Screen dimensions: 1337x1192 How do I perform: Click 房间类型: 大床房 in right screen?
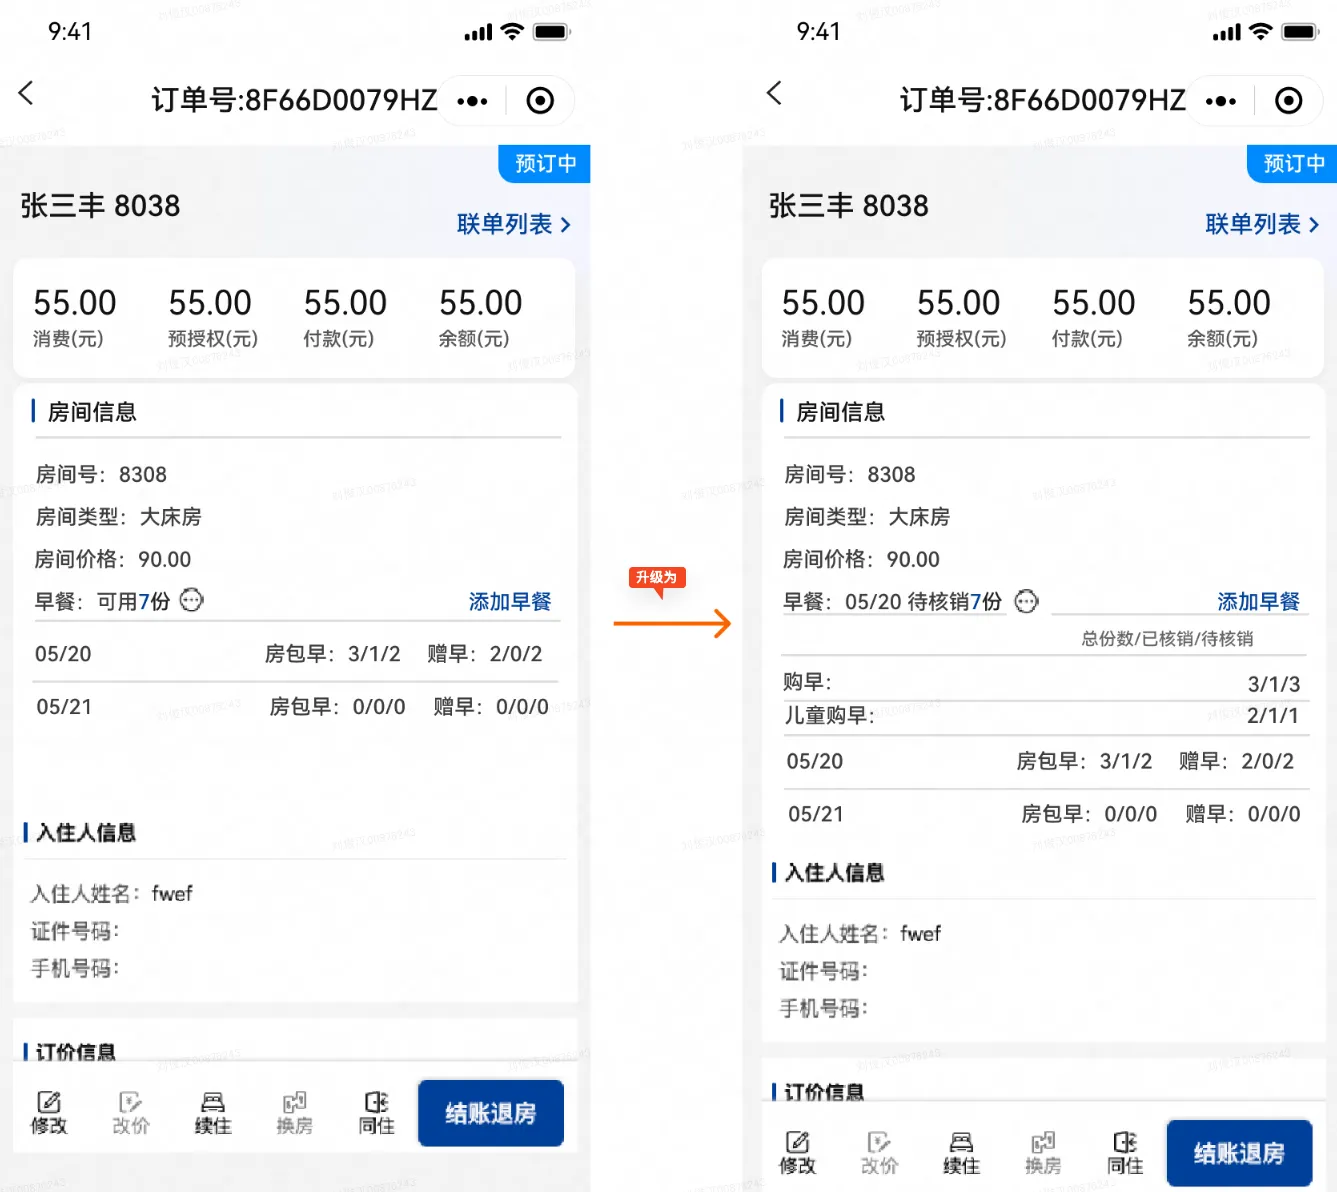pyautogui.click(x=866, y=517)
